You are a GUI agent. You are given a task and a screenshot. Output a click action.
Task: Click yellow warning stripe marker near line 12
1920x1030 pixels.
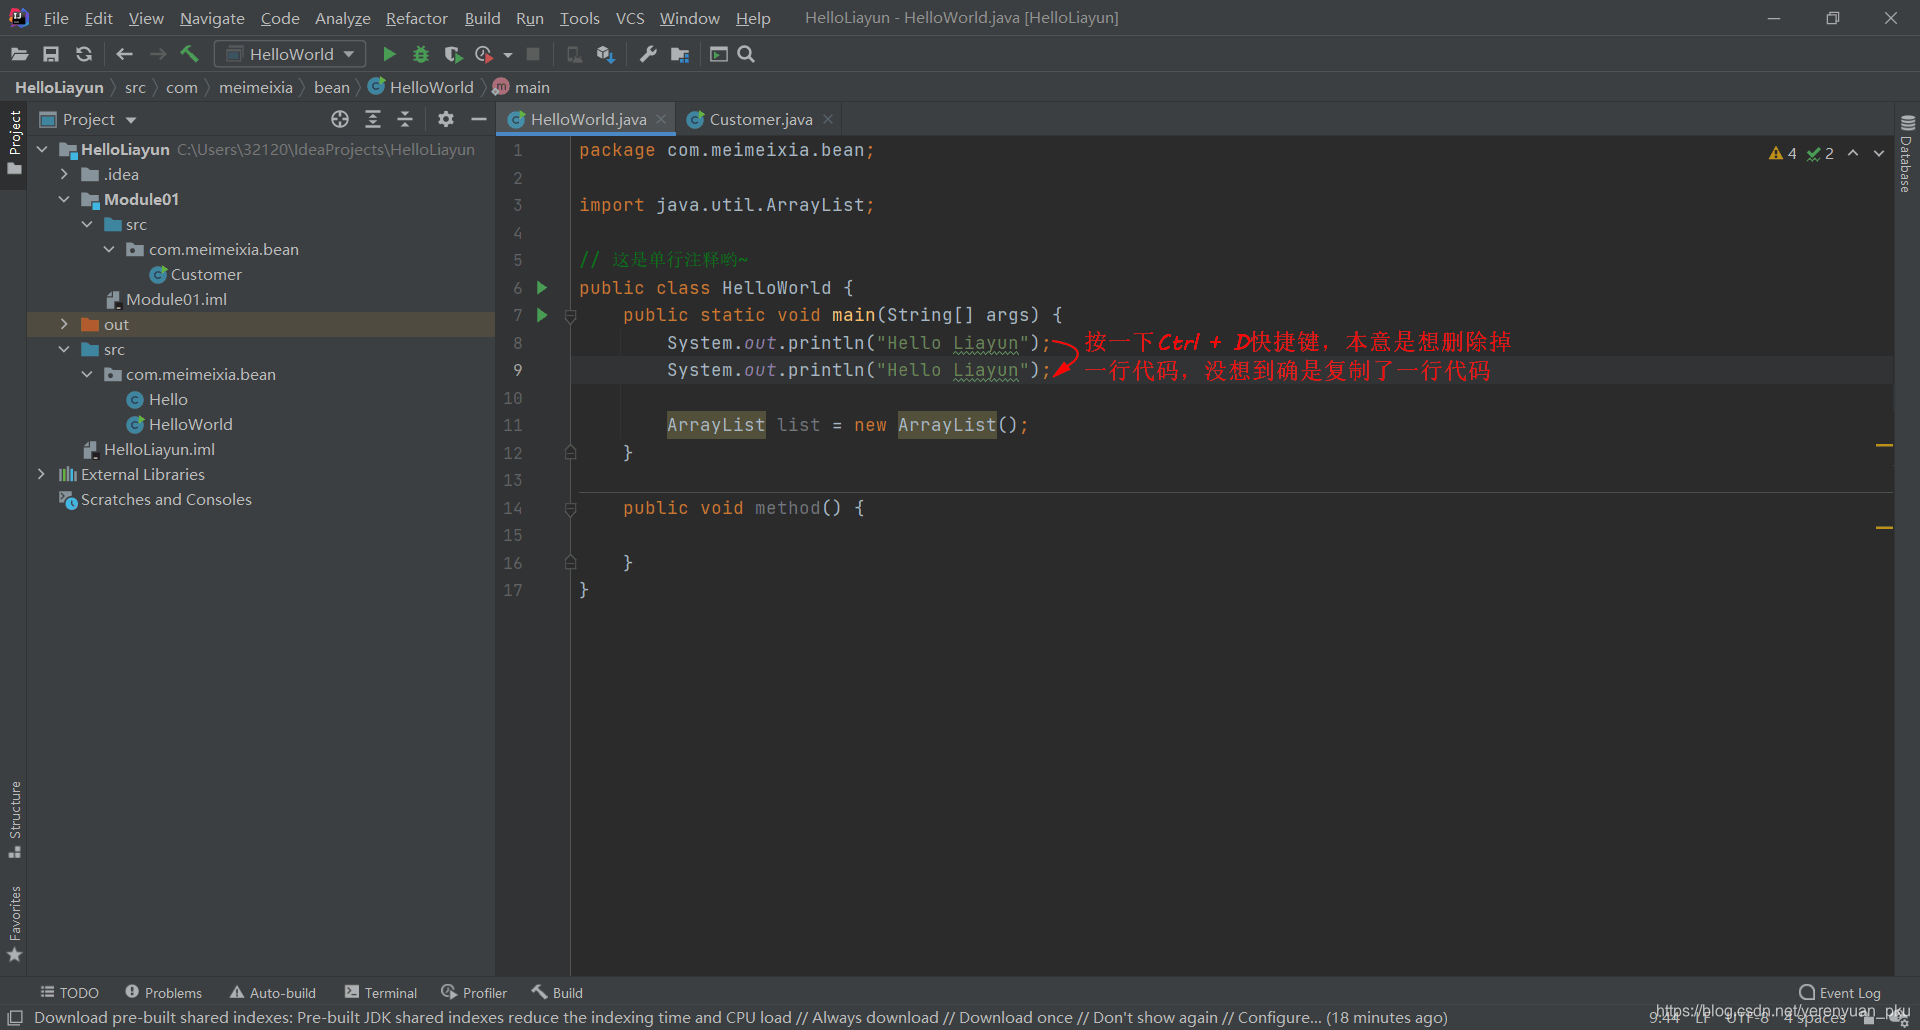pyautogui.click(x=1884, y=445)
